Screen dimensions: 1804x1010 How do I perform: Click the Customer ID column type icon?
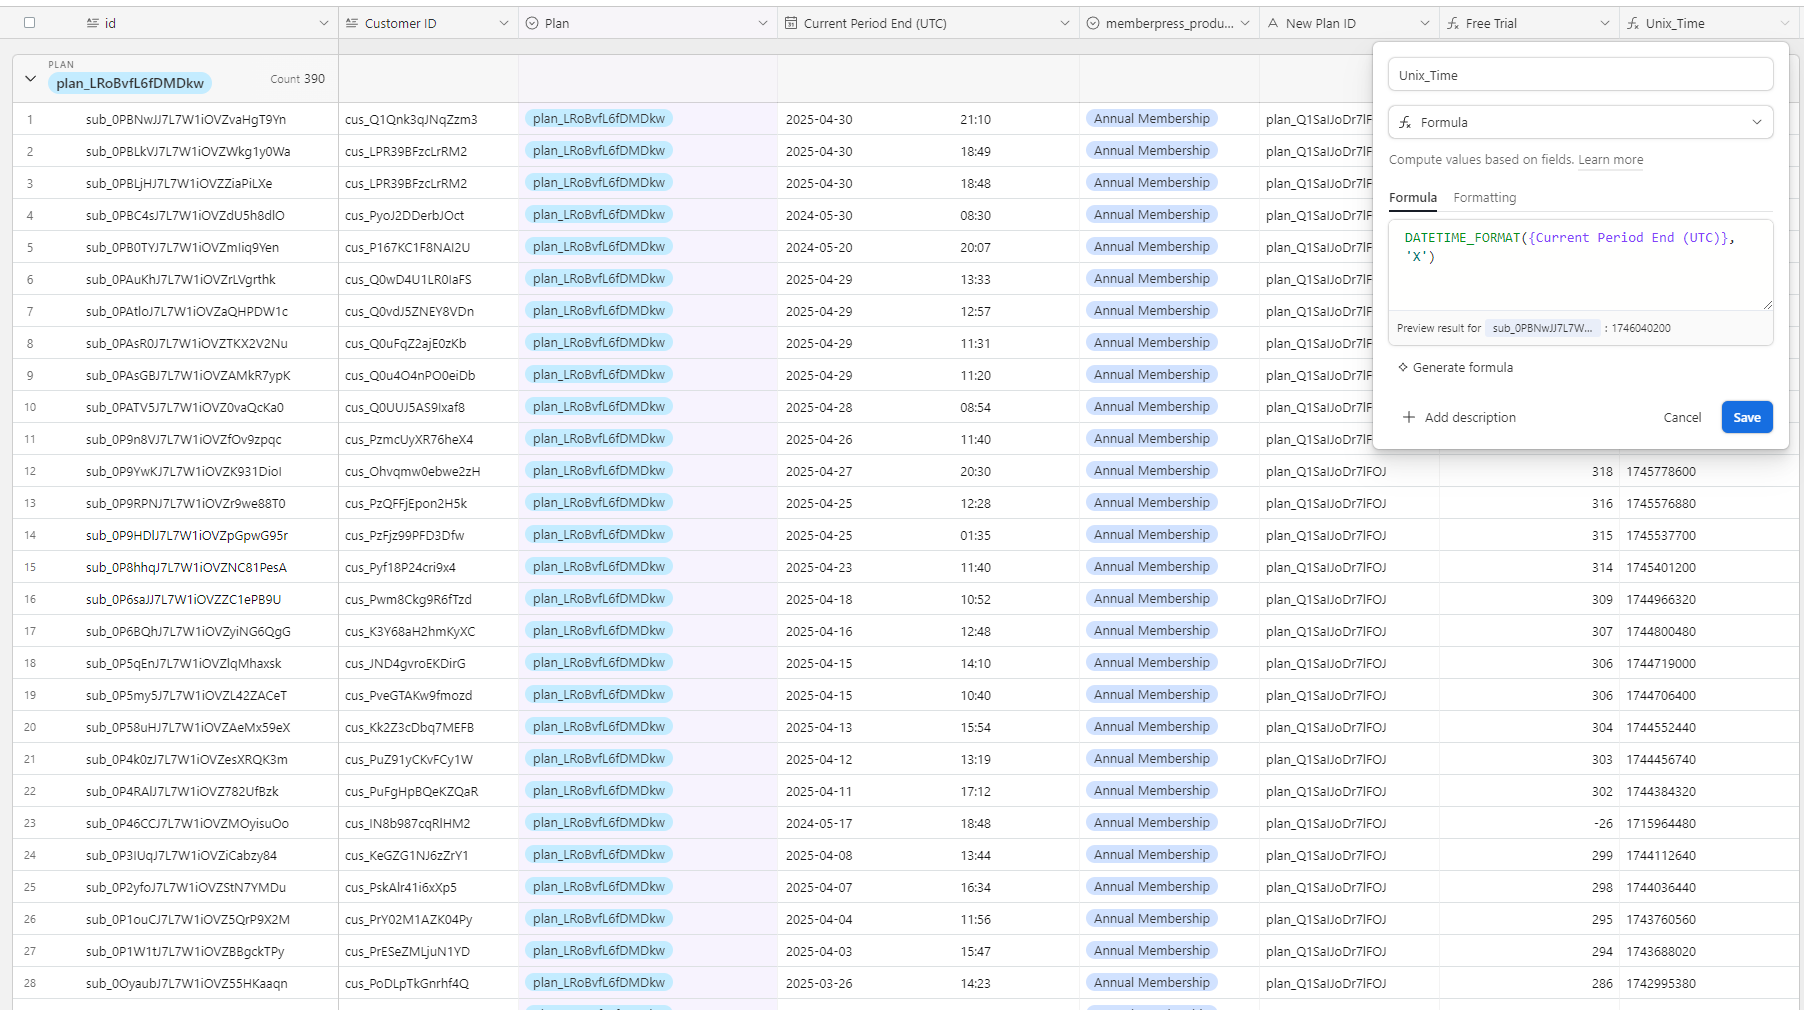[352, 23]
